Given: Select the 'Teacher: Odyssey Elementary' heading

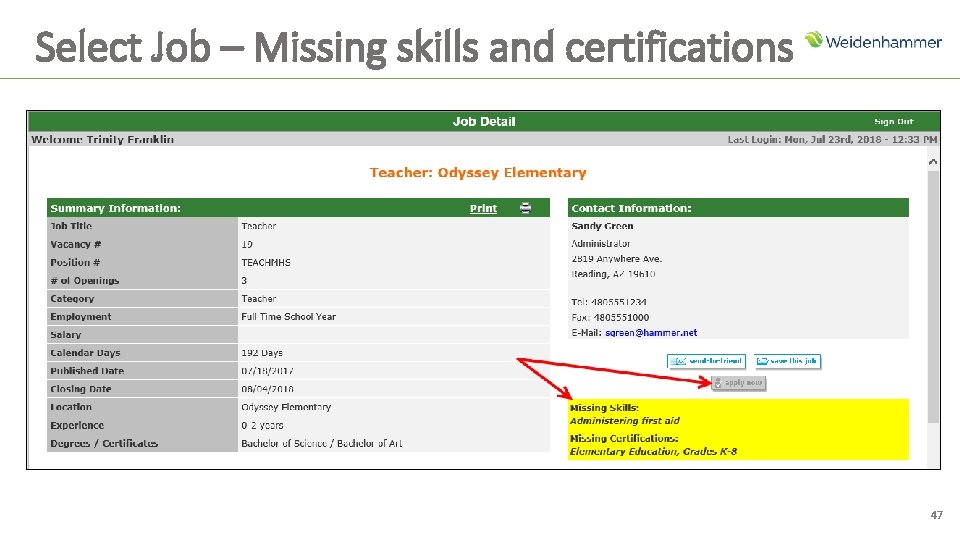Looking at the screenshot, I should coord(478,173).
